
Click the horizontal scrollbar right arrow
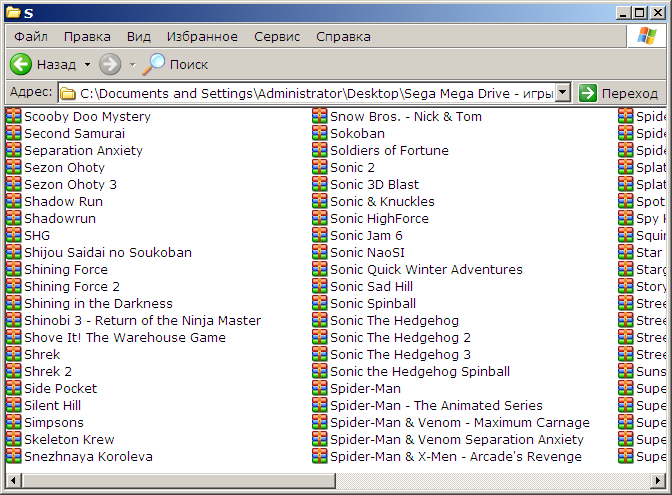658,480
